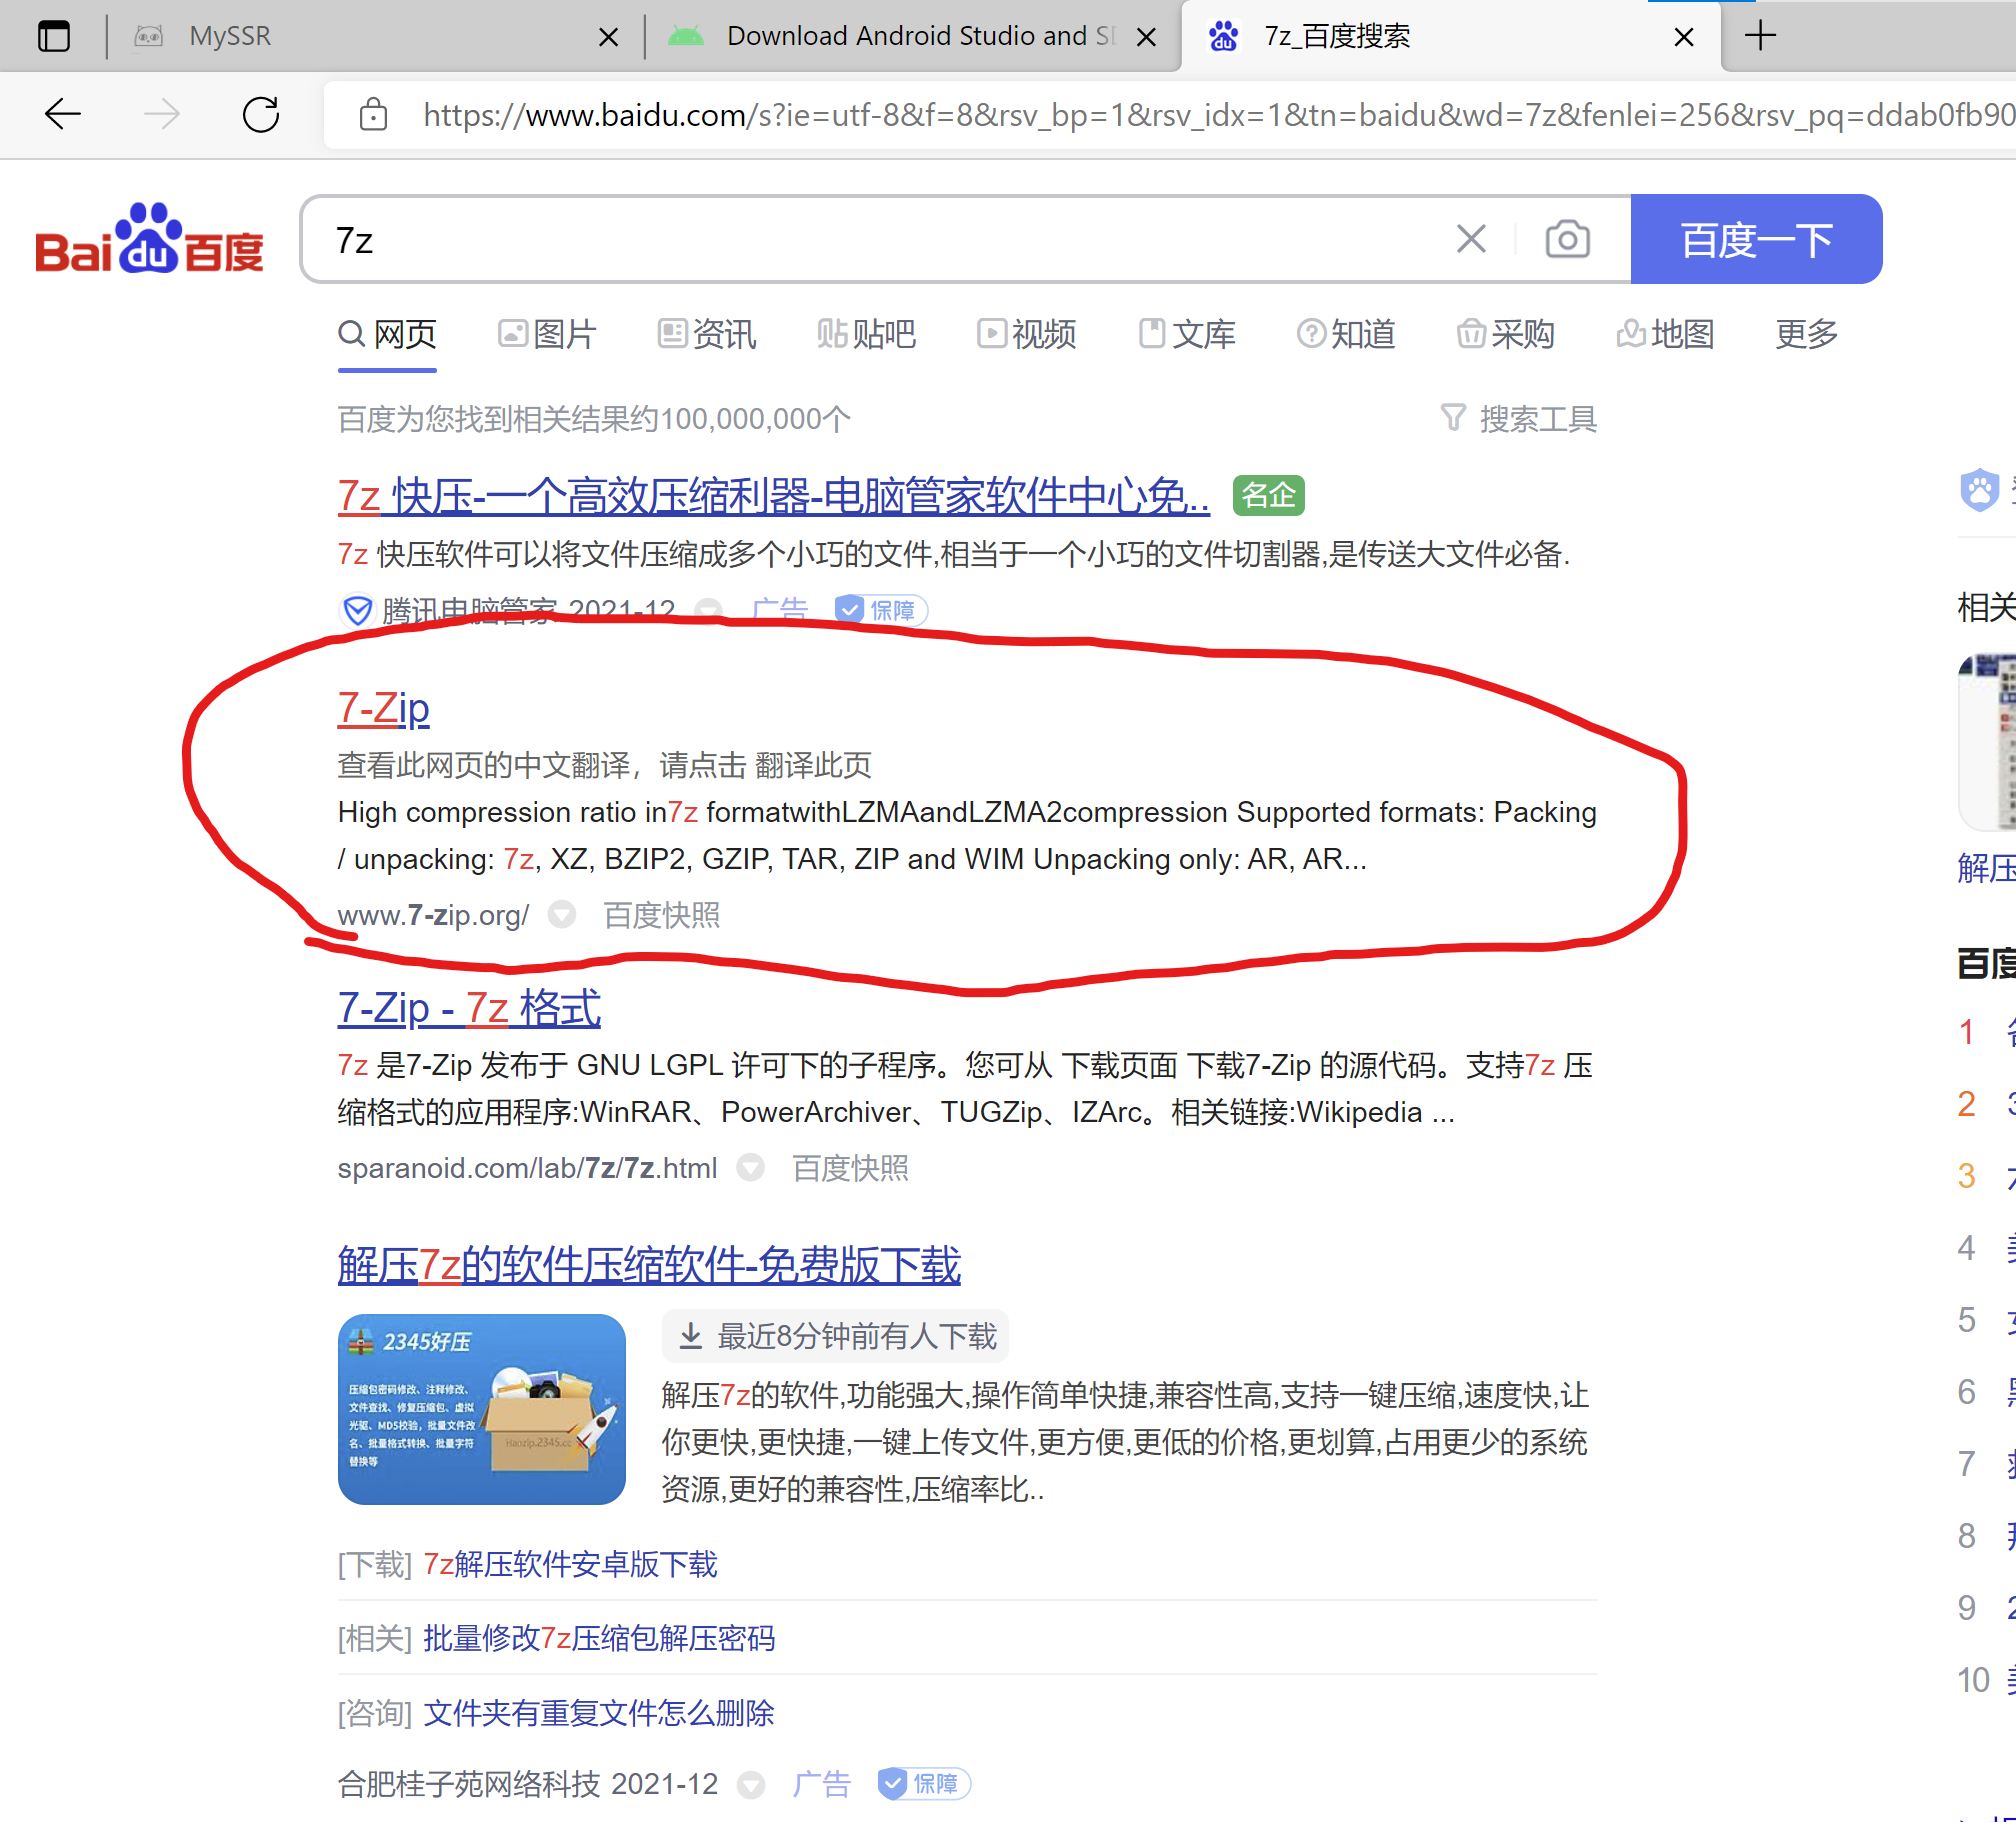The image size is (2016, 1822).
Task: Click the 广告 label on 合肥桂子苑 result
Action: tap(821, 1784)
